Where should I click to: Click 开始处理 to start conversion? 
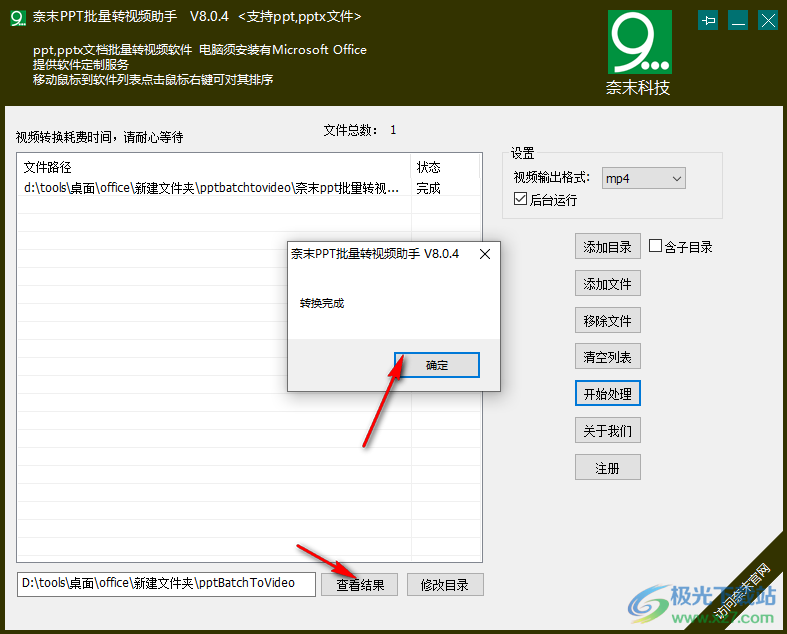607,394
